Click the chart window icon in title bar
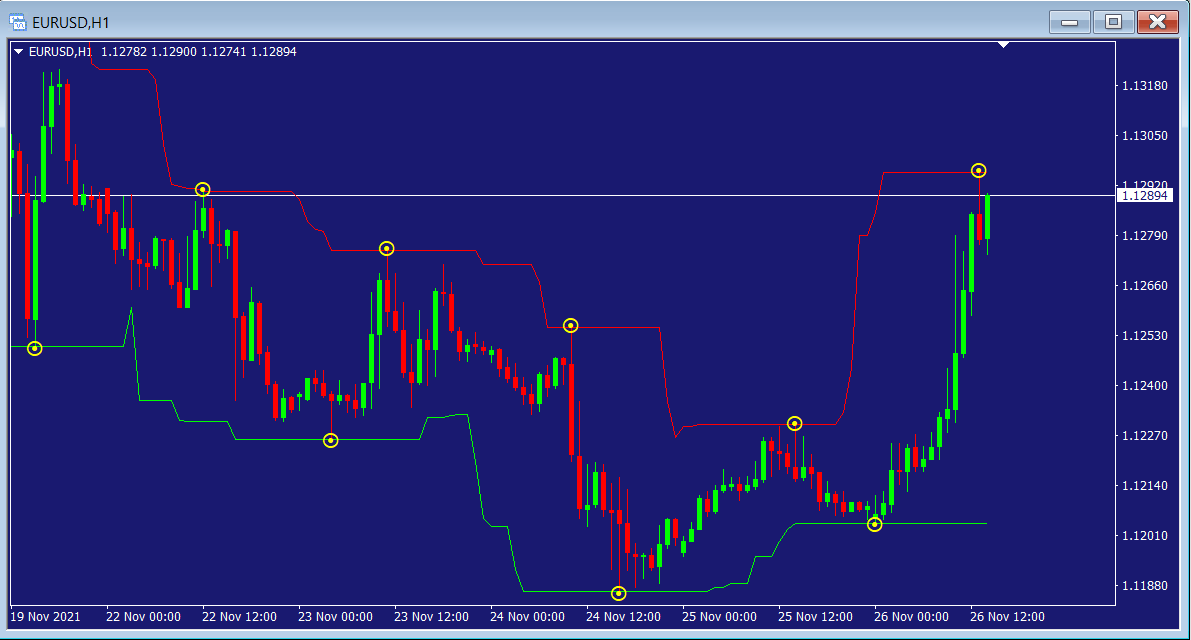Screen dimensions: 1191x640 [17, 21]
